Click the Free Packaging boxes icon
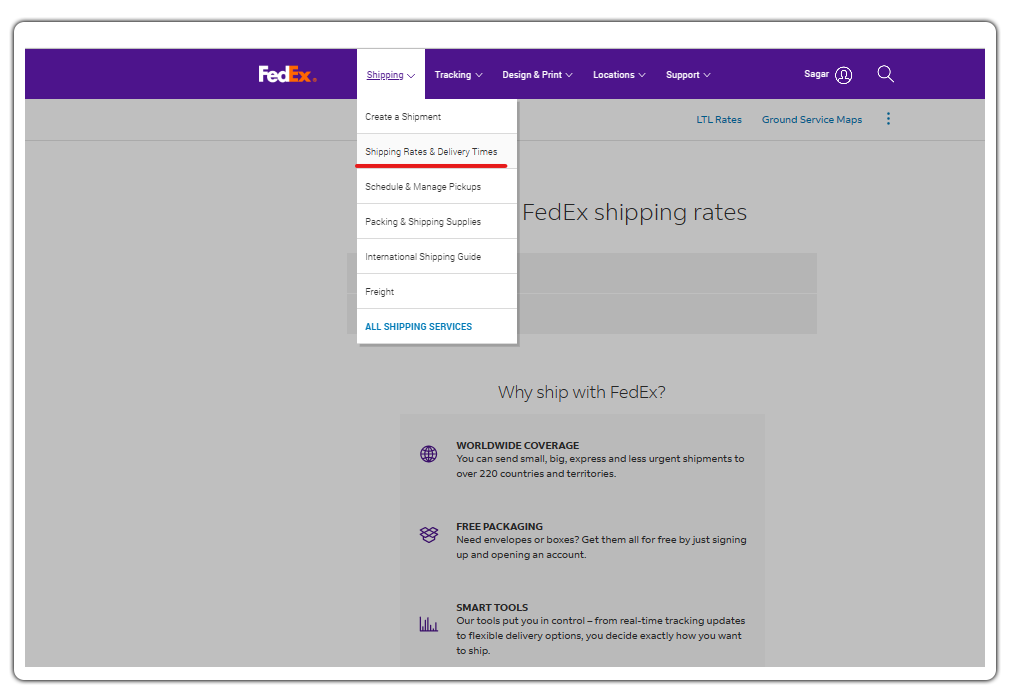Screen dimensions: 1010x697 428,534
